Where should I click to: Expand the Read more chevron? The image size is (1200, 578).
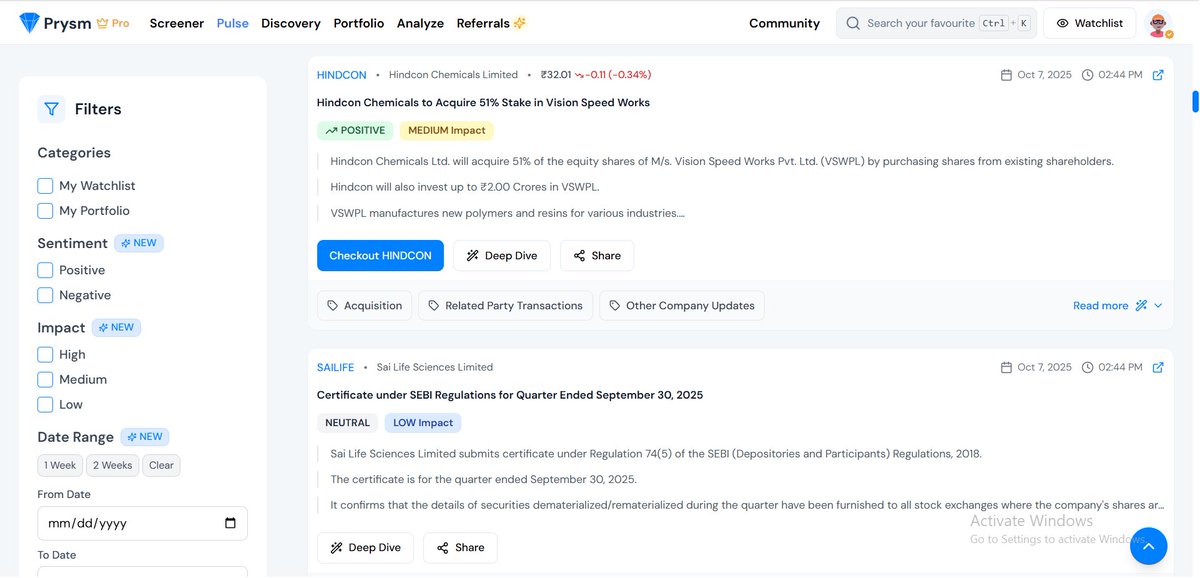click(x=1158, y=306)
